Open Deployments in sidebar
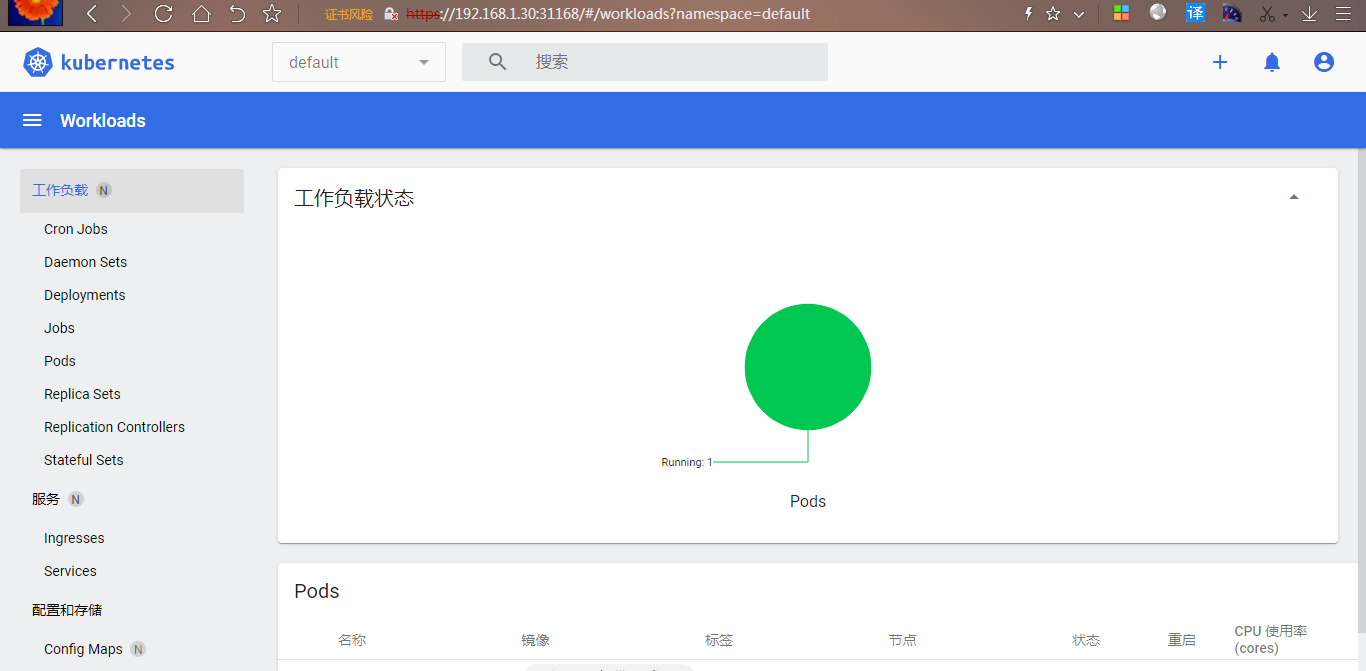 85,295
